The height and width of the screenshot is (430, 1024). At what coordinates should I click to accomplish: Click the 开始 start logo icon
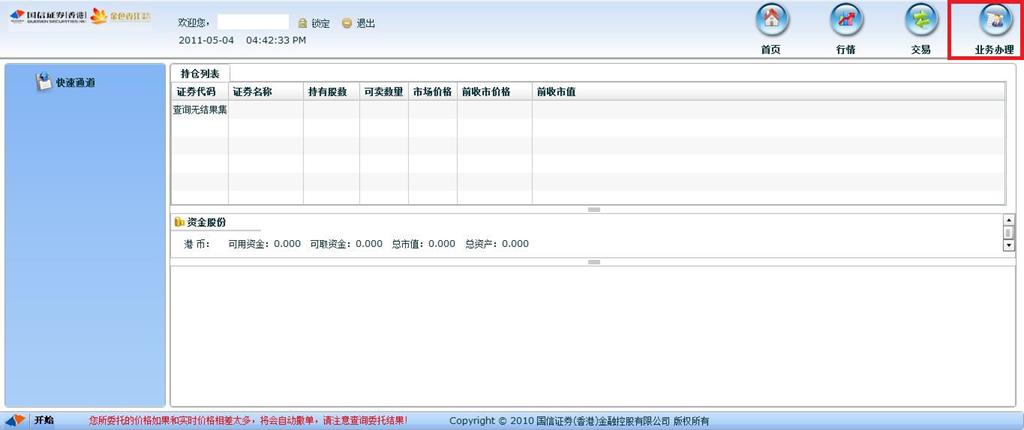(x=16, y=421)
